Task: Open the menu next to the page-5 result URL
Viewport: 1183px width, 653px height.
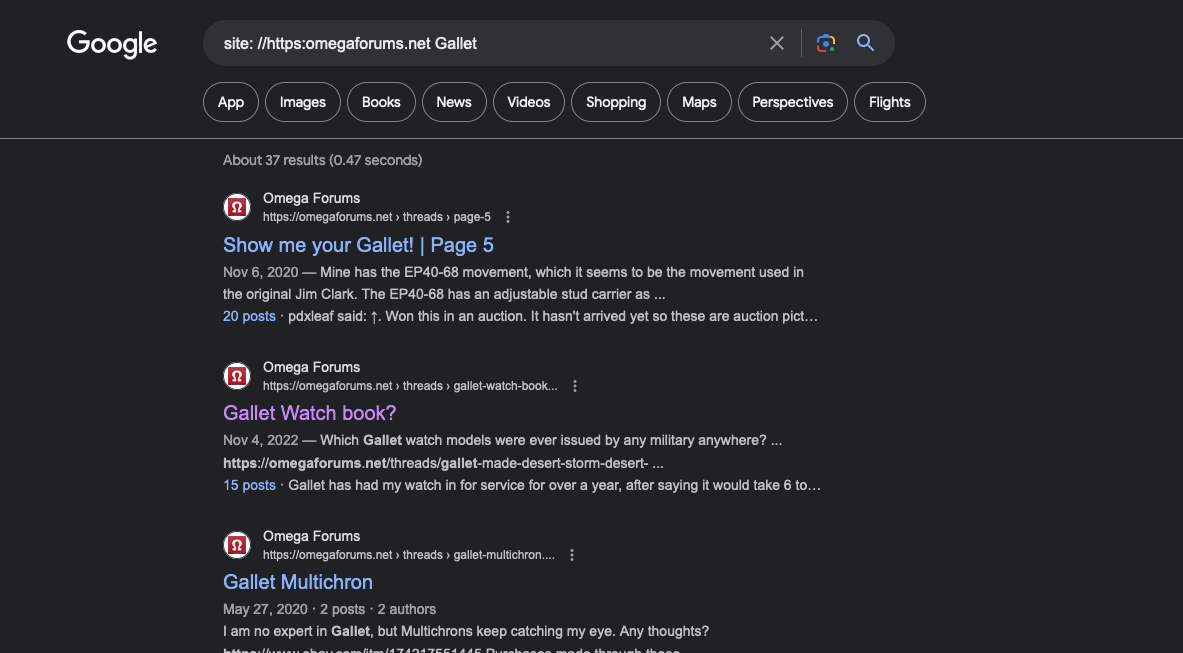Action: tap(508, 217)
